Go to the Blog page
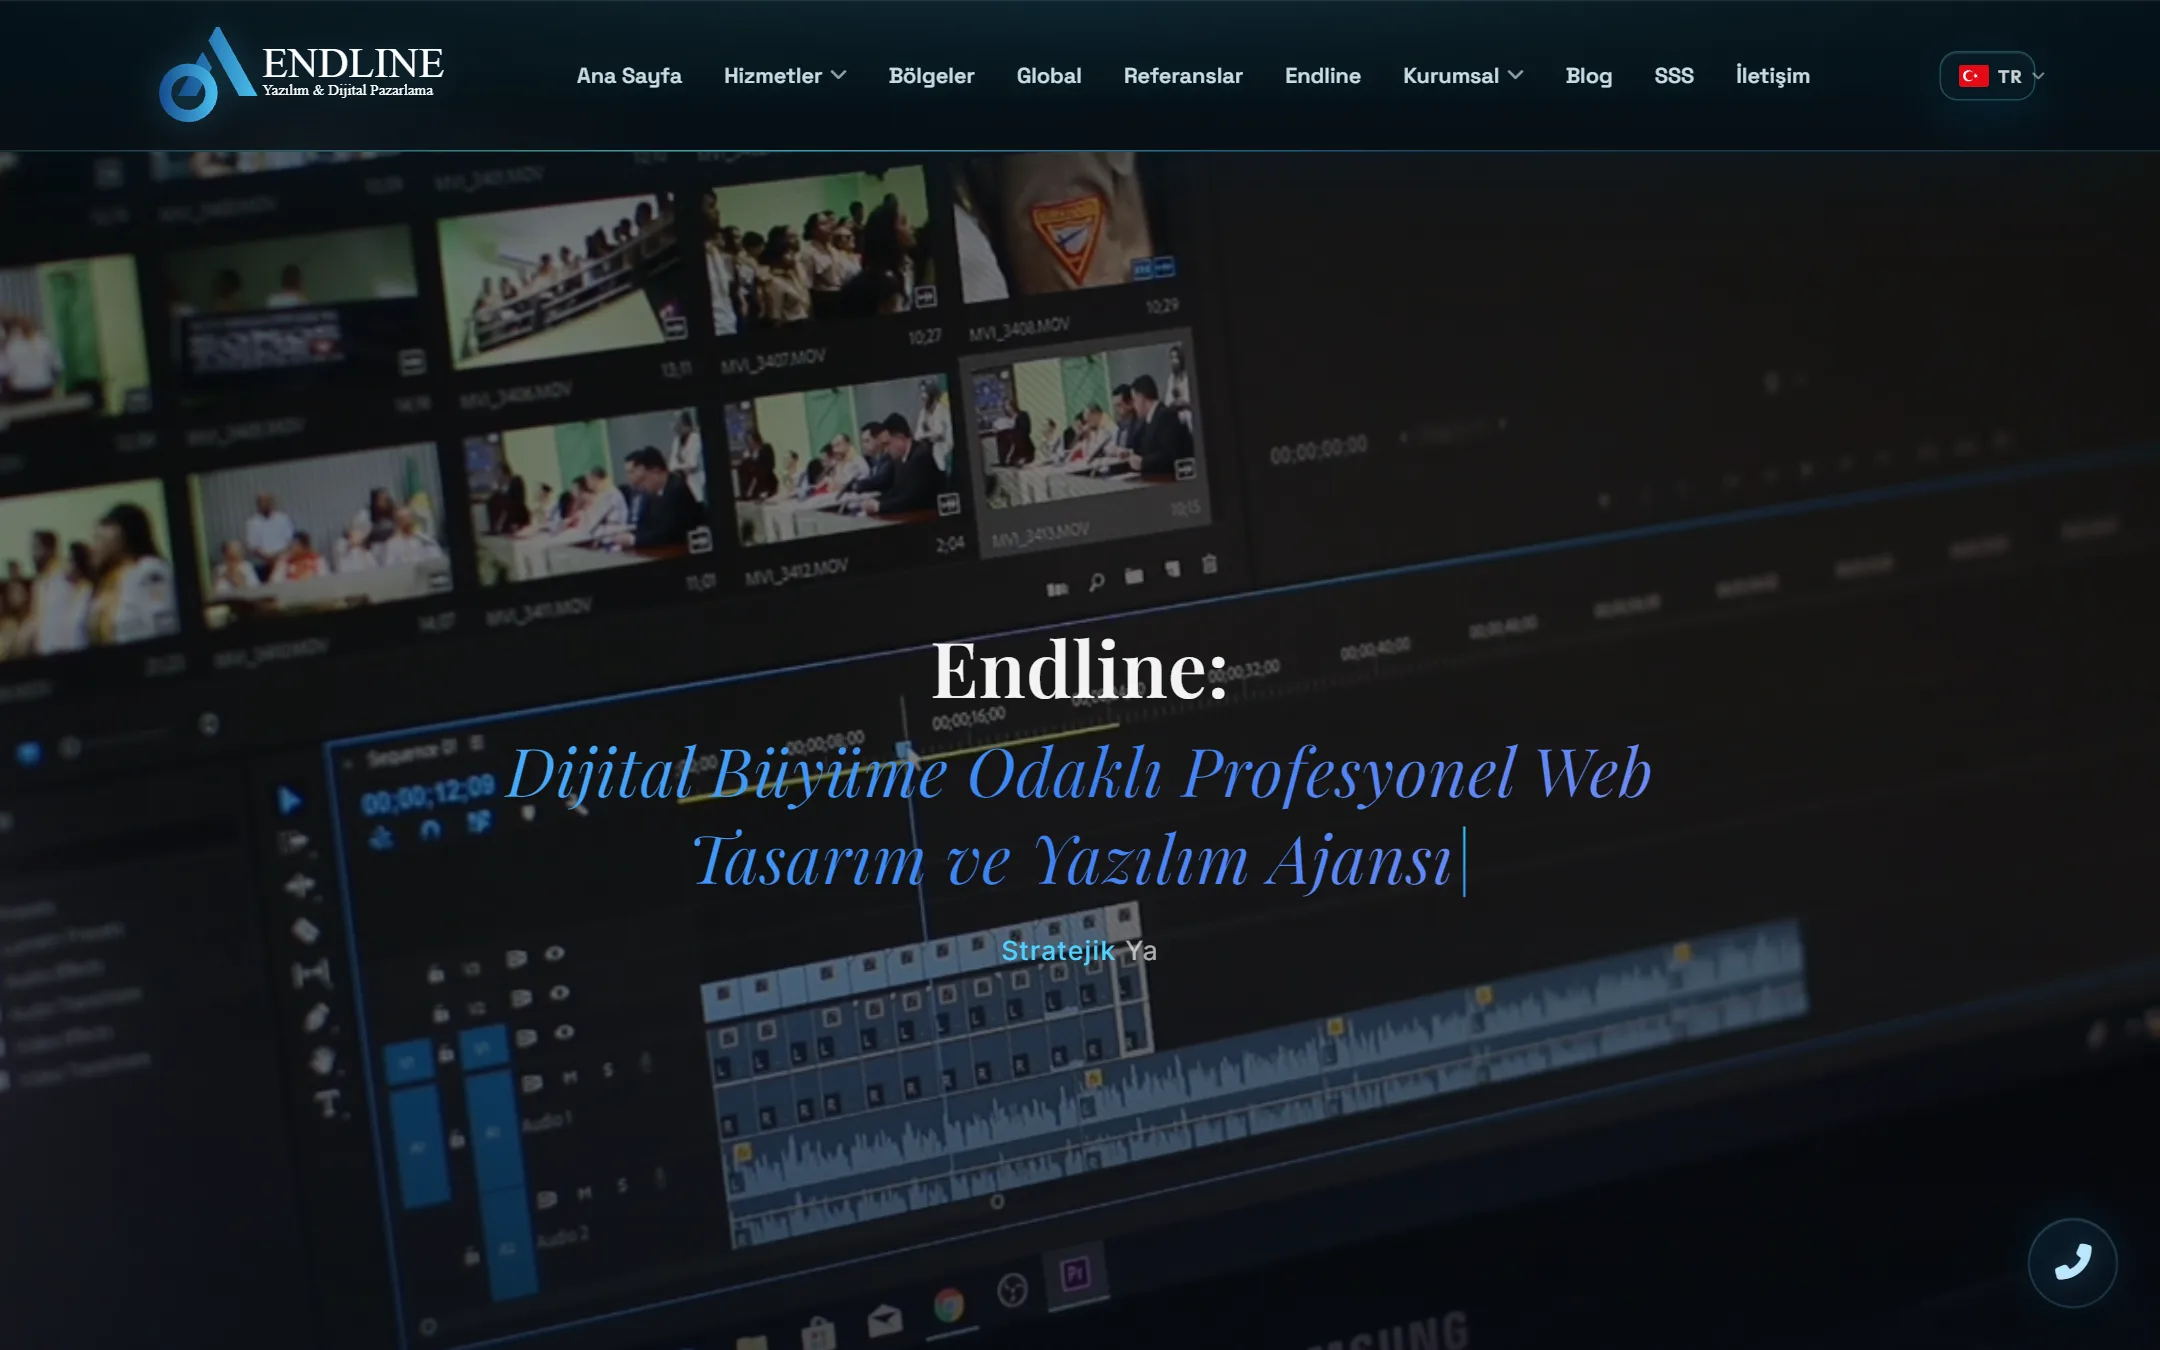 (x=1589, y=76)
